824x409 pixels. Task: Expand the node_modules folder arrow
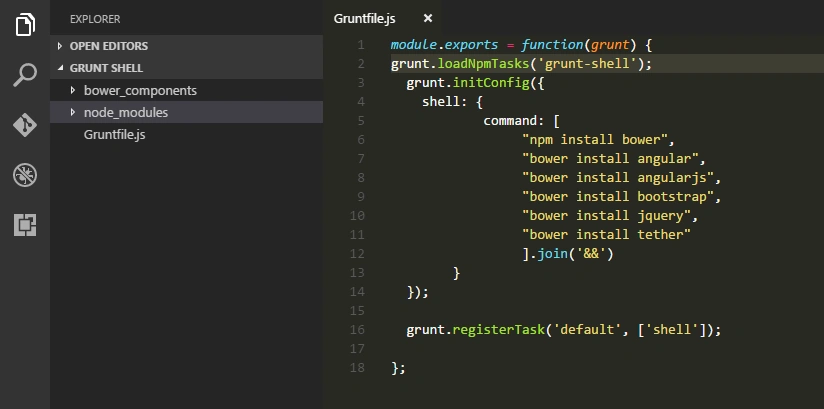[x=73, y=112]
